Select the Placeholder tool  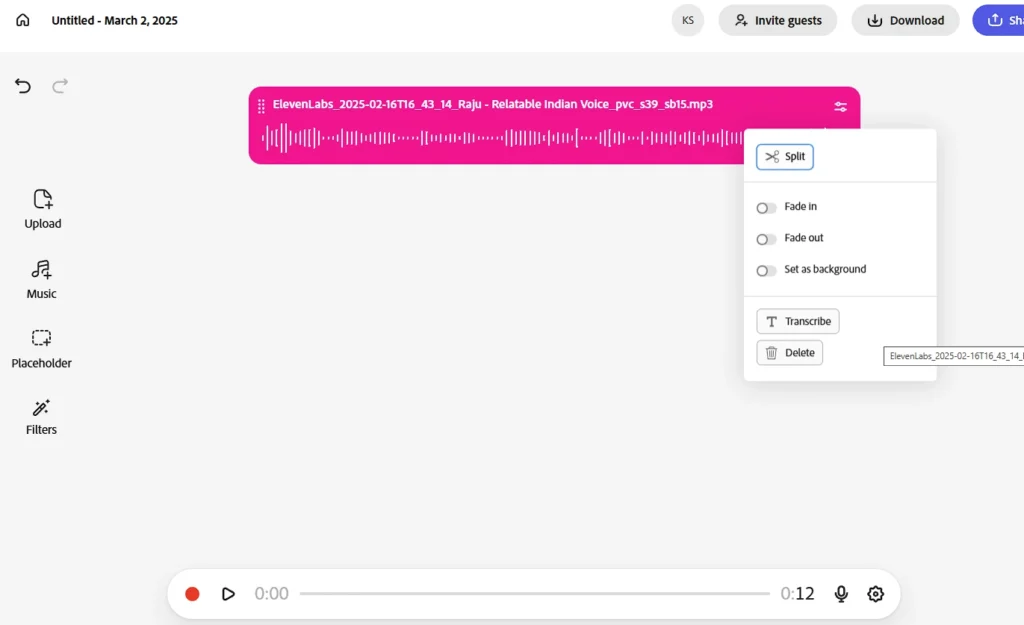click(x=41, y=348)
